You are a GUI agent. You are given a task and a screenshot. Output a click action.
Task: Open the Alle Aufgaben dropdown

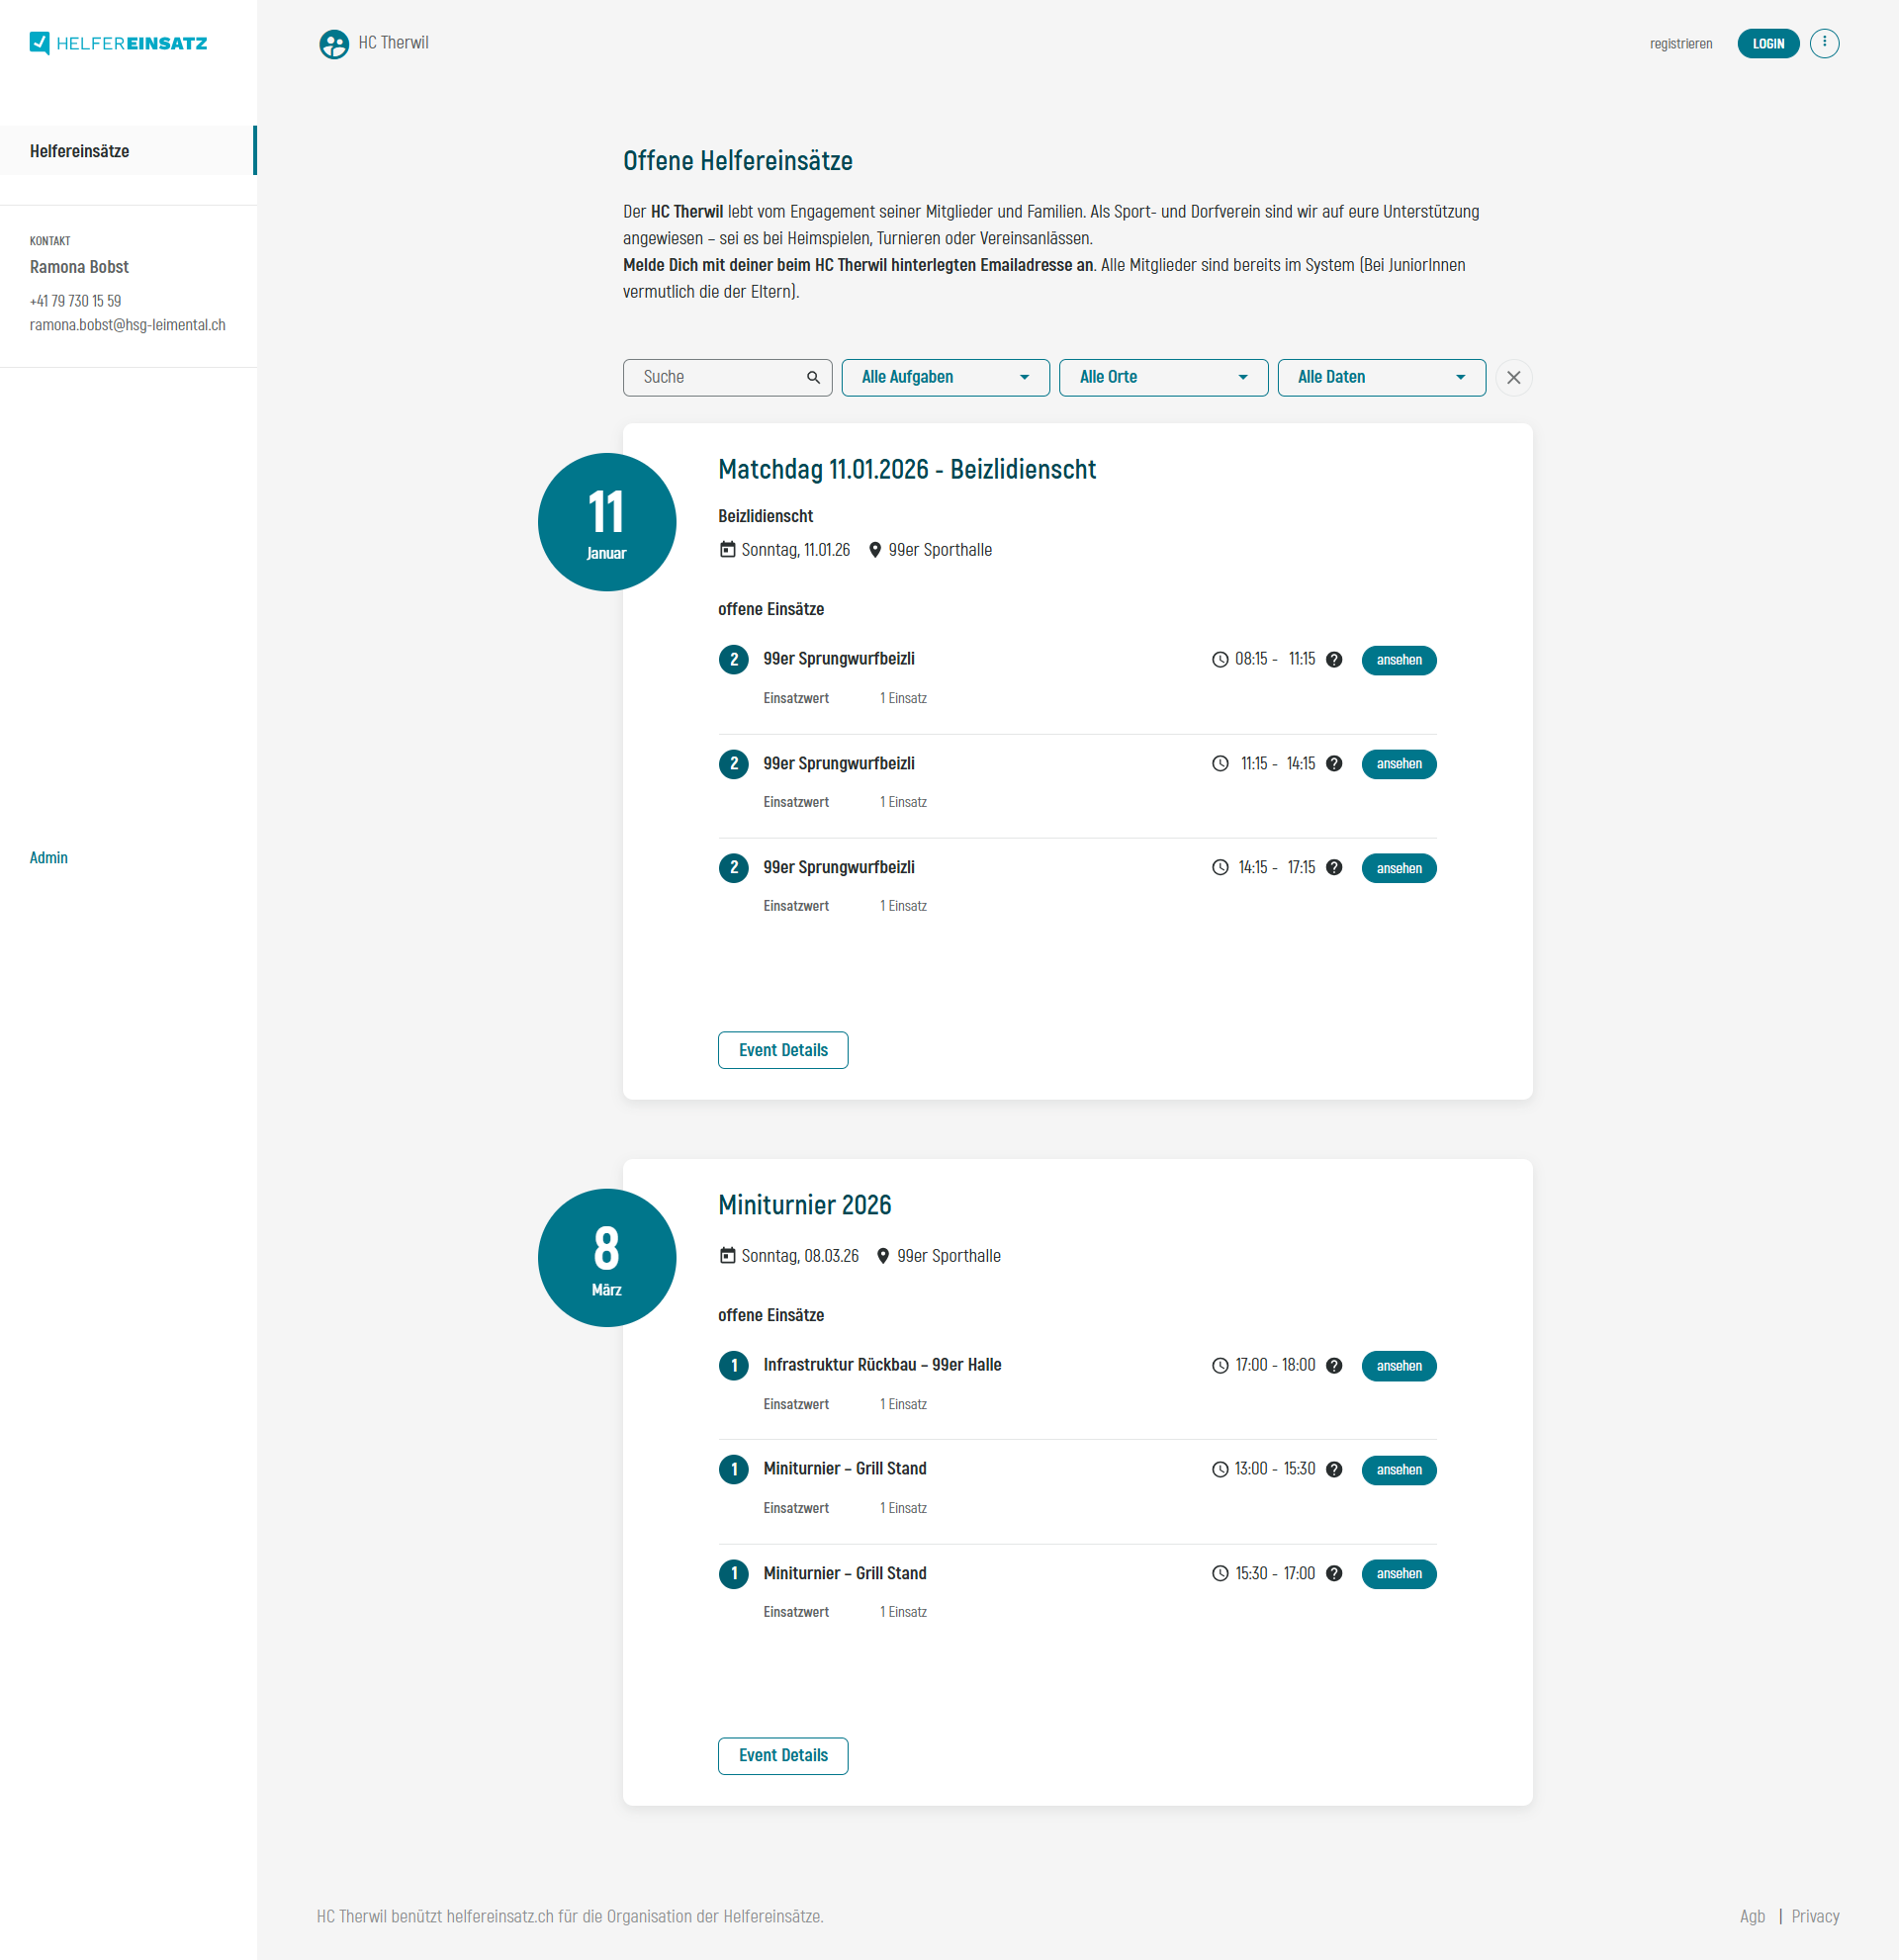click(945, 377)
